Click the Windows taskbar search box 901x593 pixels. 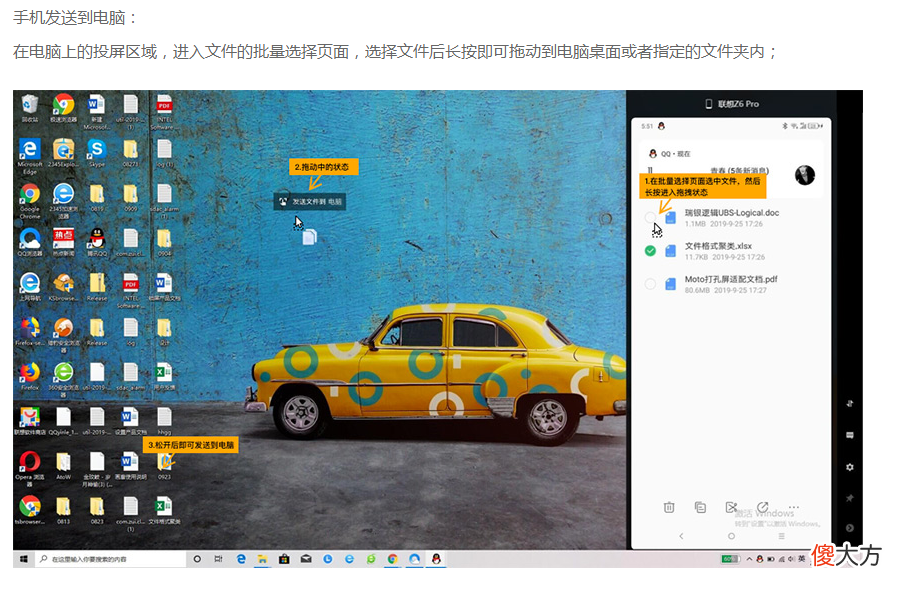point(111,559)
